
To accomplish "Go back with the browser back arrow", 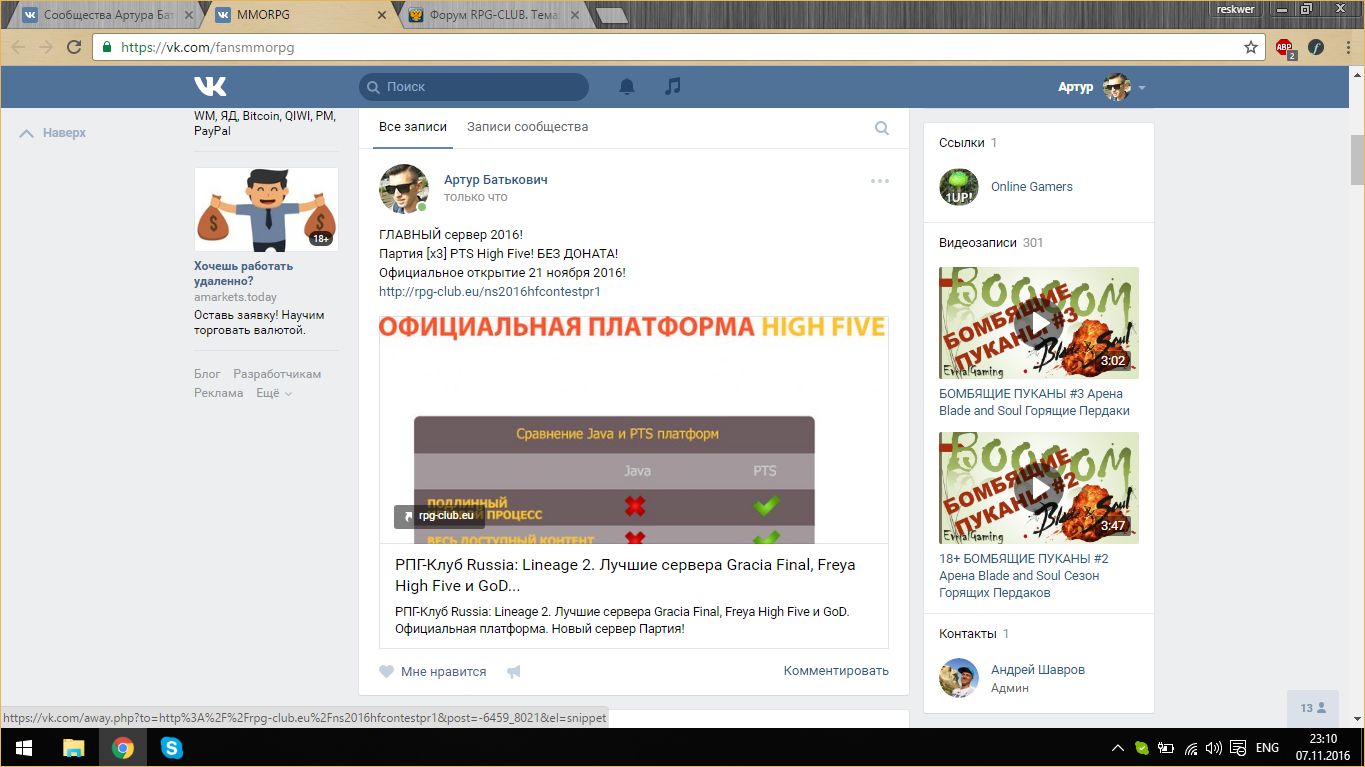I will [18, 47].
